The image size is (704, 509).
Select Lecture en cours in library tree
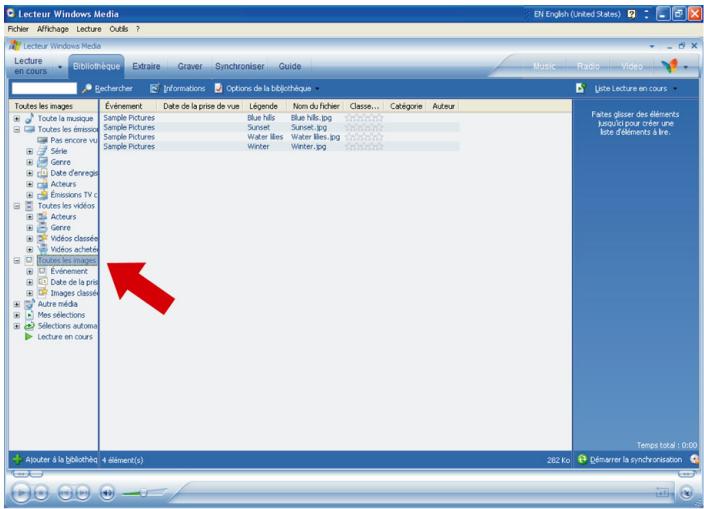point(59,337)
